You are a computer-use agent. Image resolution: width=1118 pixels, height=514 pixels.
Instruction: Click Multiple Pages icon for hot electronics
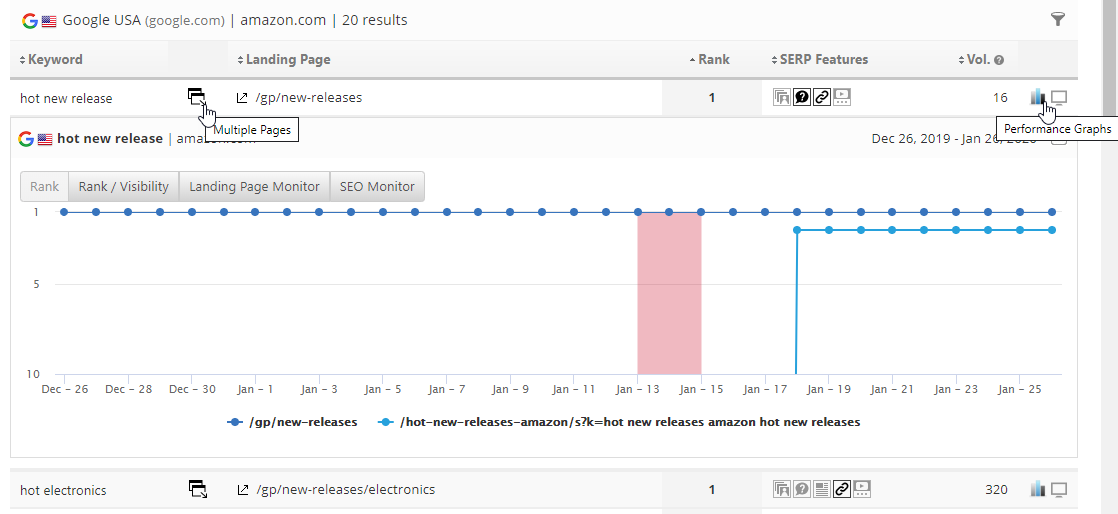198,489
